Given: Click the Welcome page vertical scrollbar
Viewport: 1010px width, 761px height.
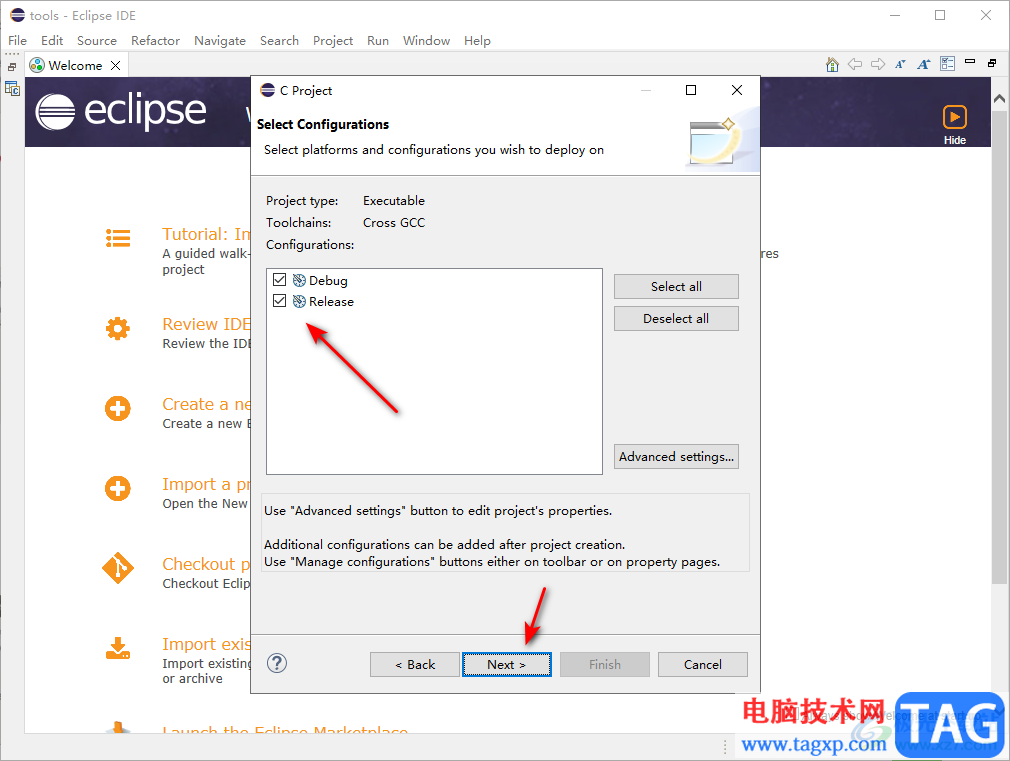Looking at the screenshot, I should (999, 348).
